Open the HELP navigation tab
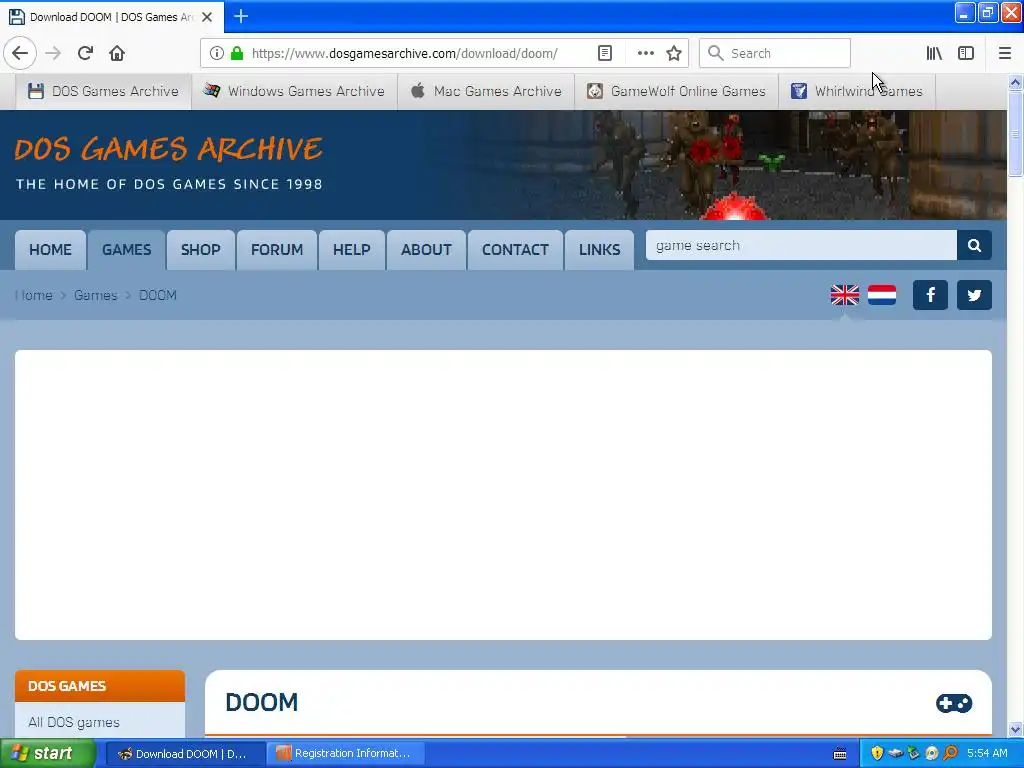 (351, 249)
